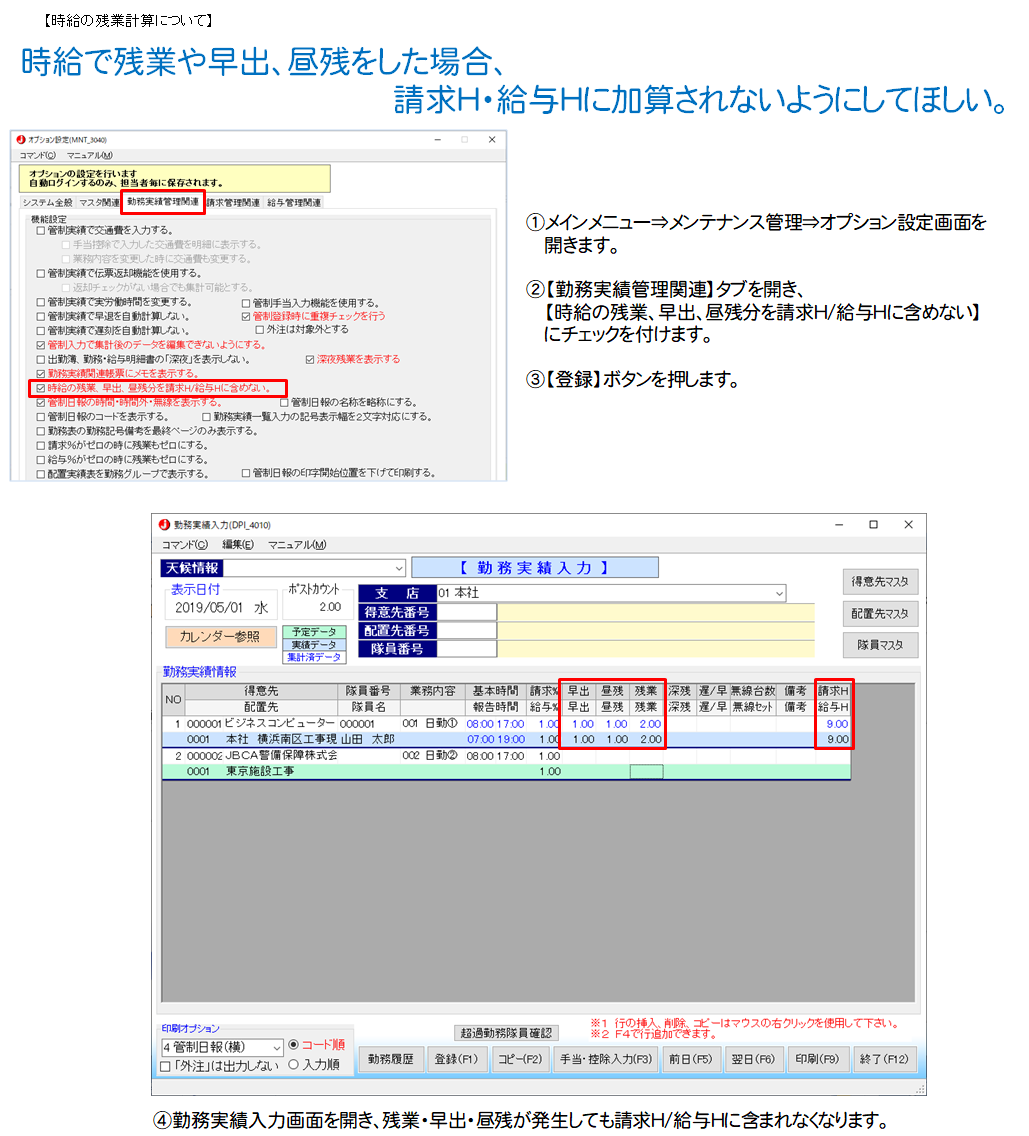The height and width of the screenshot is (1136, 1029).
Task: Toggle 時給の残業、早出、昼残分を請求H/給与Hに含めない checkbox
Action: (x=41, y=388)
